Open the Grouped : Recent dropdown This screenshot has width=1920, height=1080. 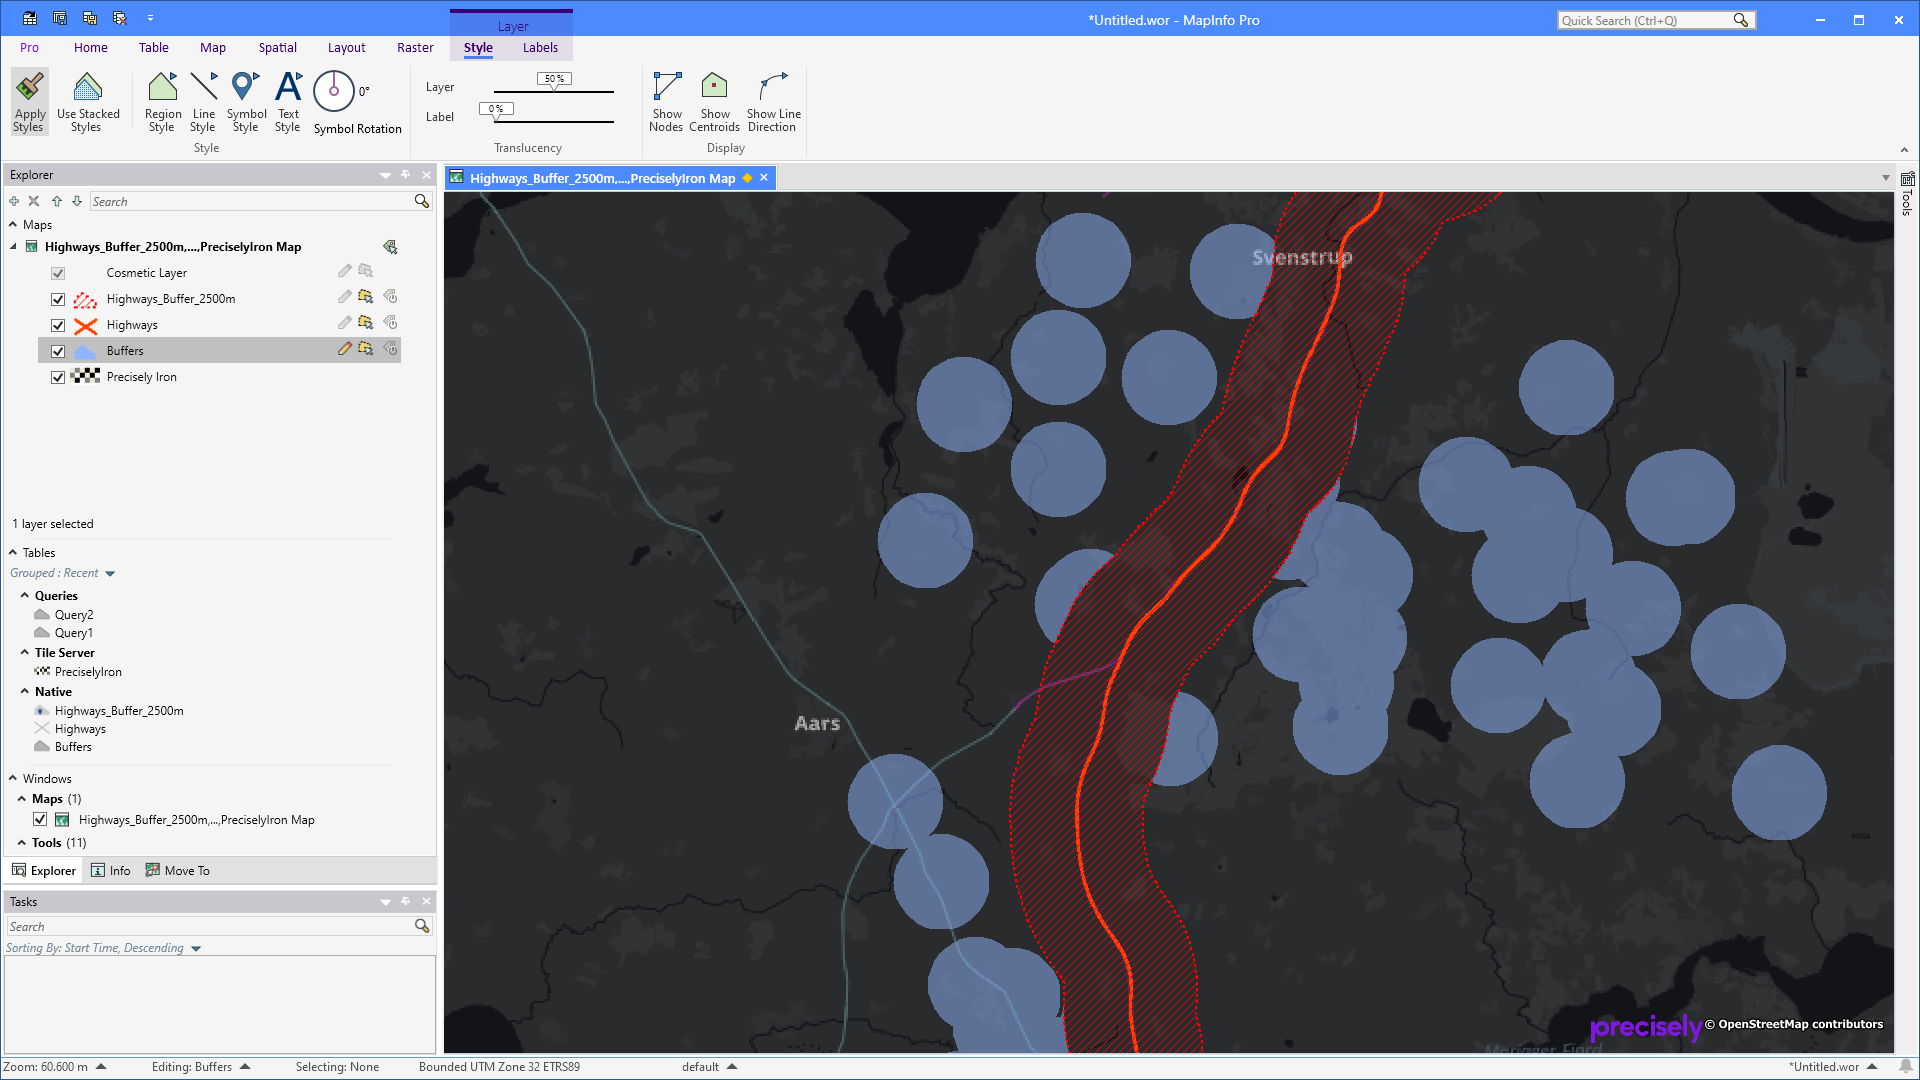click(110, 574)
